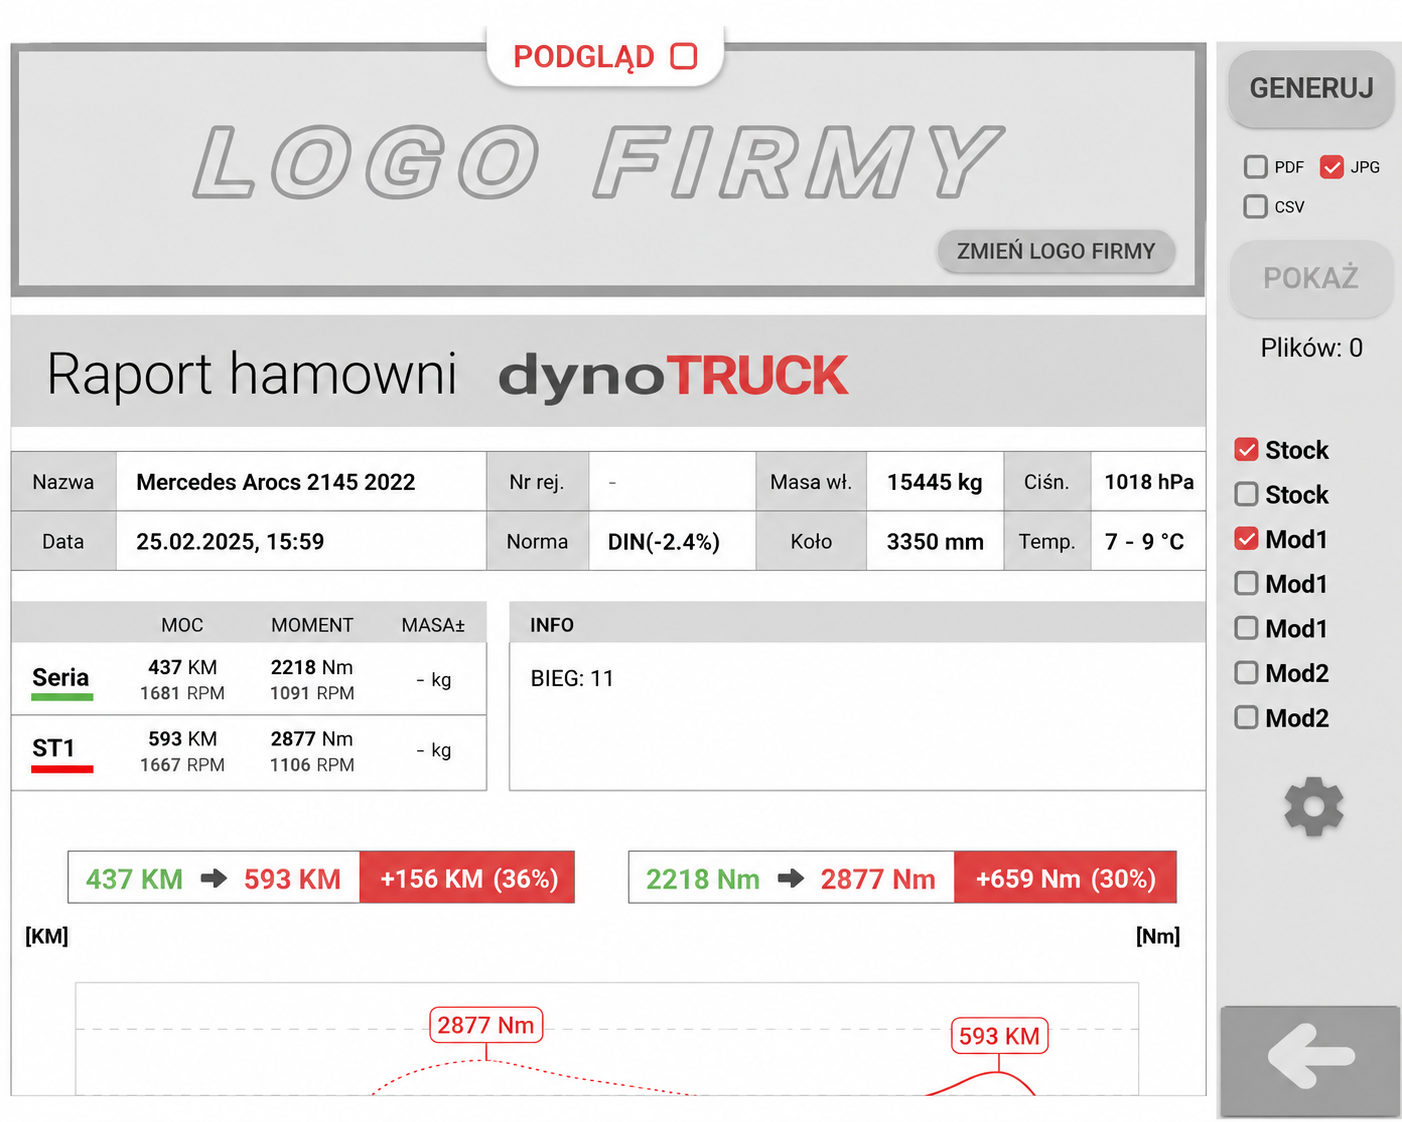
Task: Click '593 KM' in the ST1 row
Action: pos(182,739)
